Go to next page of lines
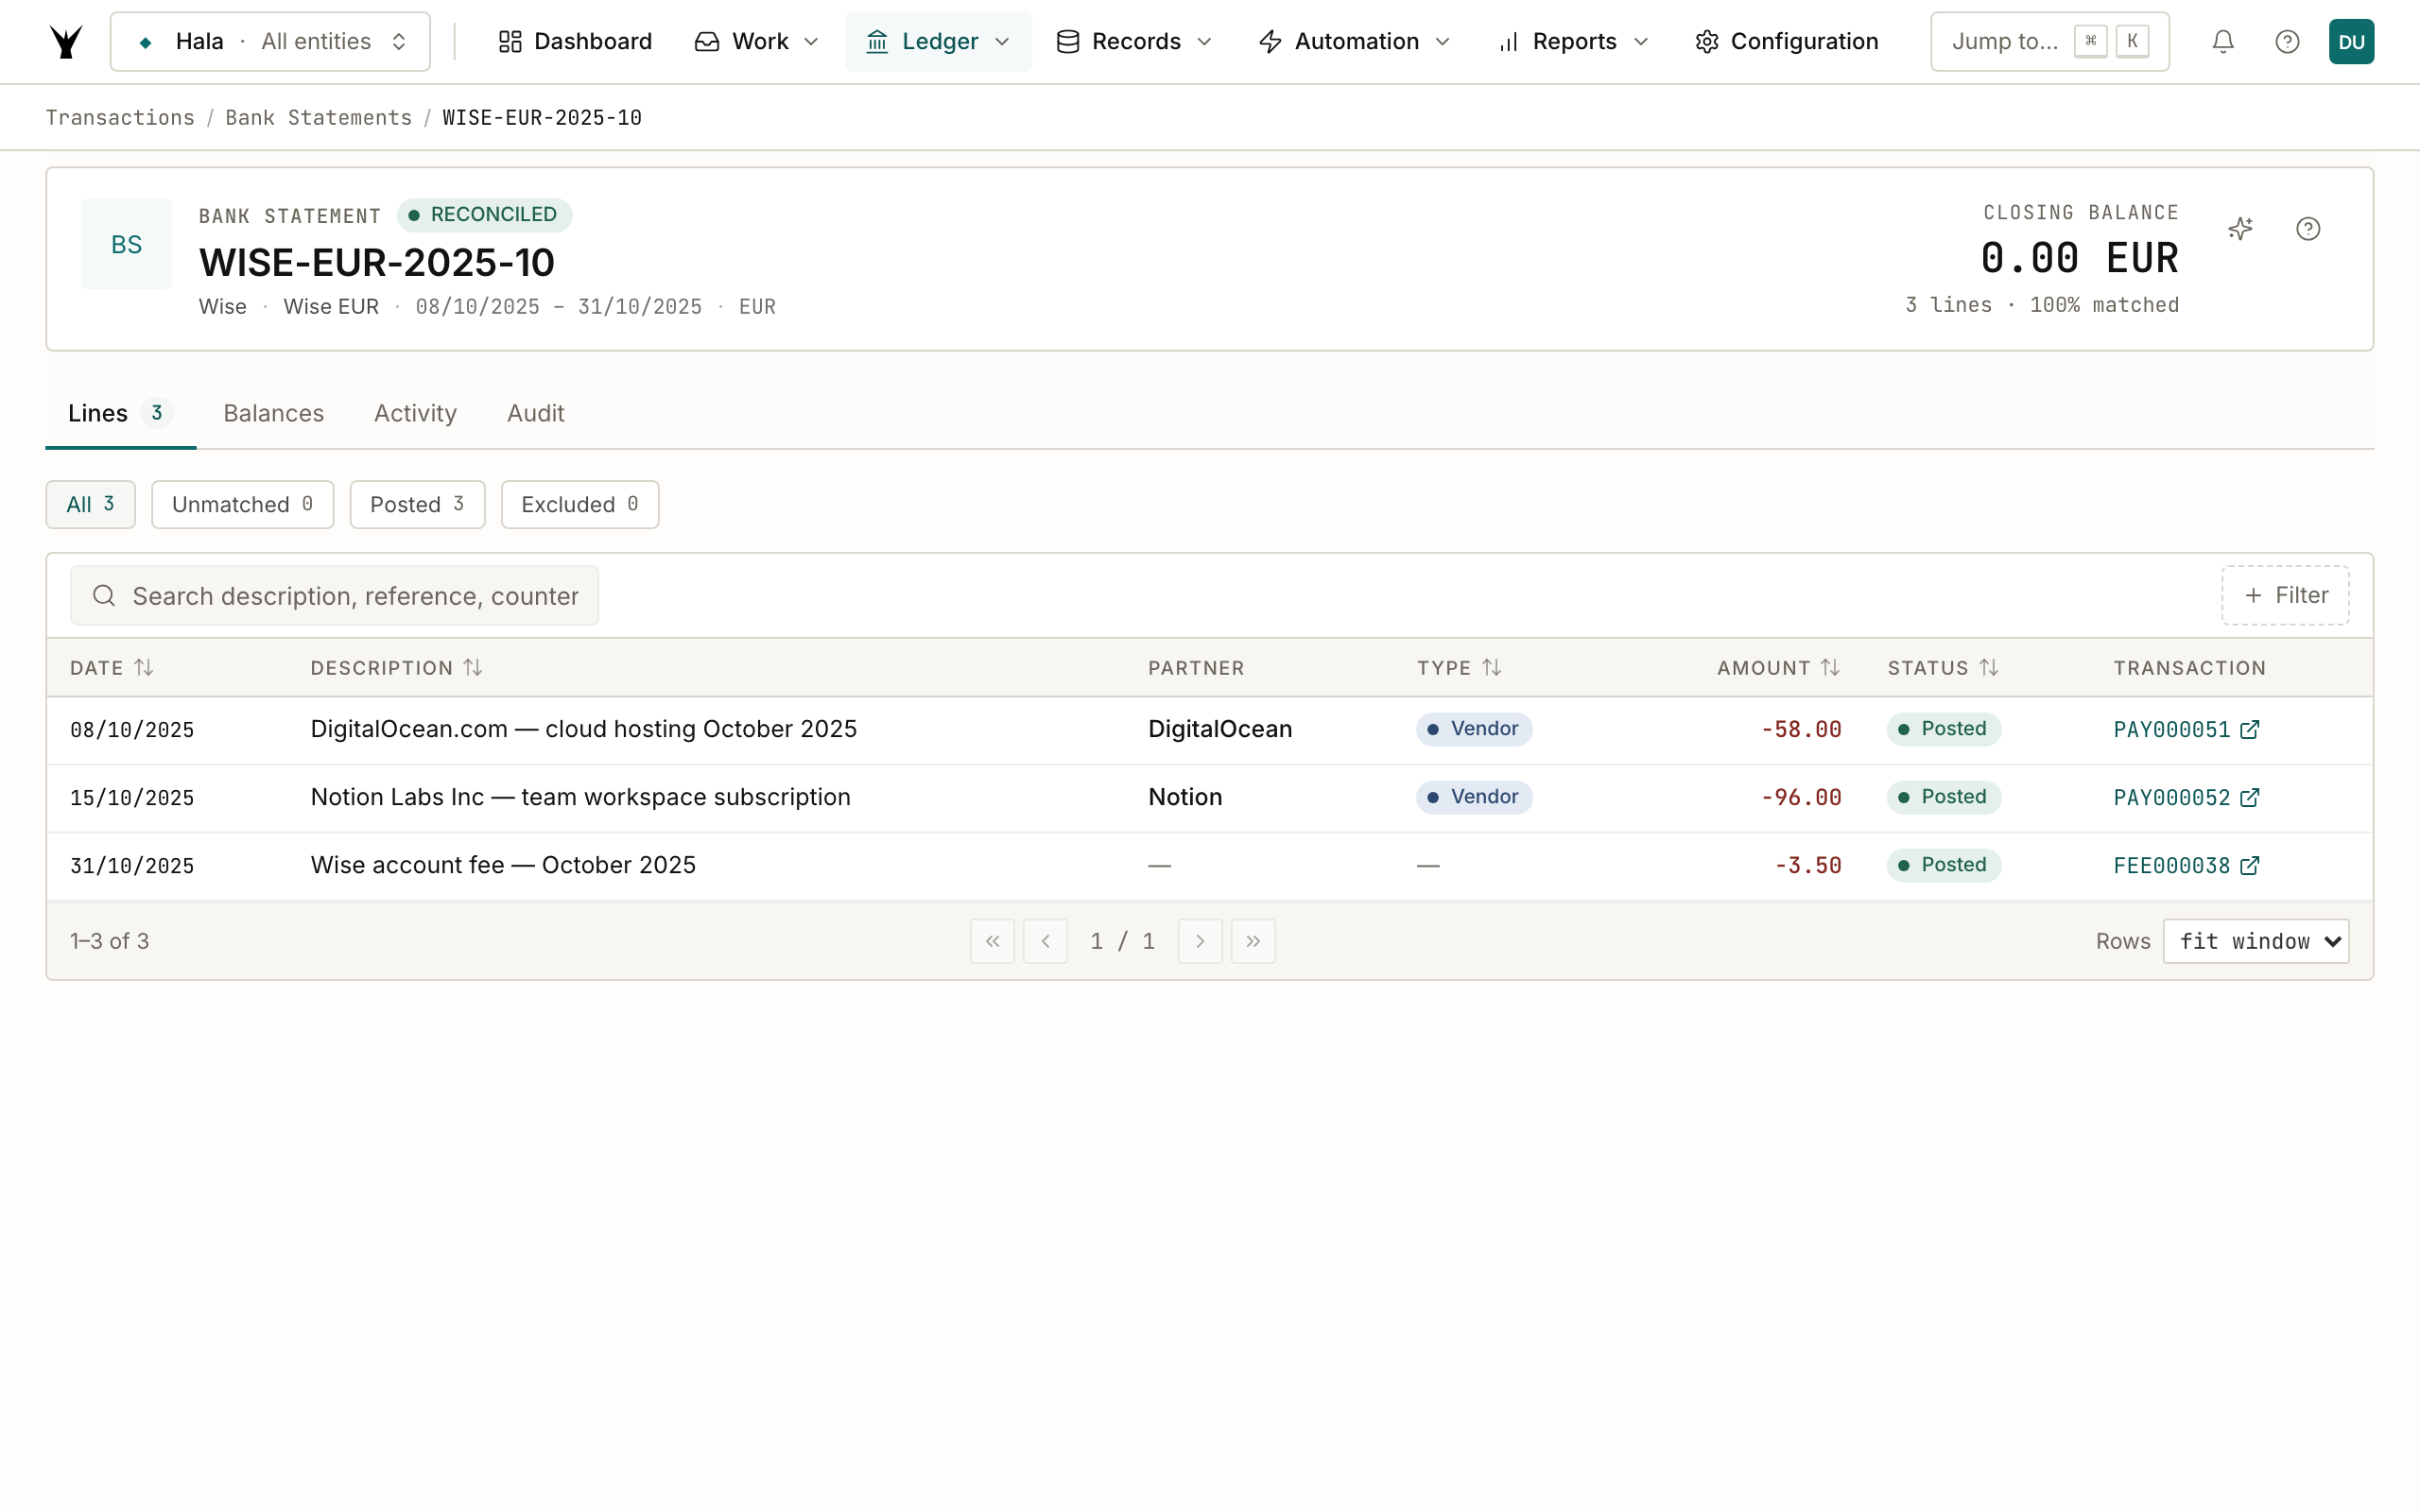The image size is (2420, 1512). pyautogui.click(x=1200, y=941)
